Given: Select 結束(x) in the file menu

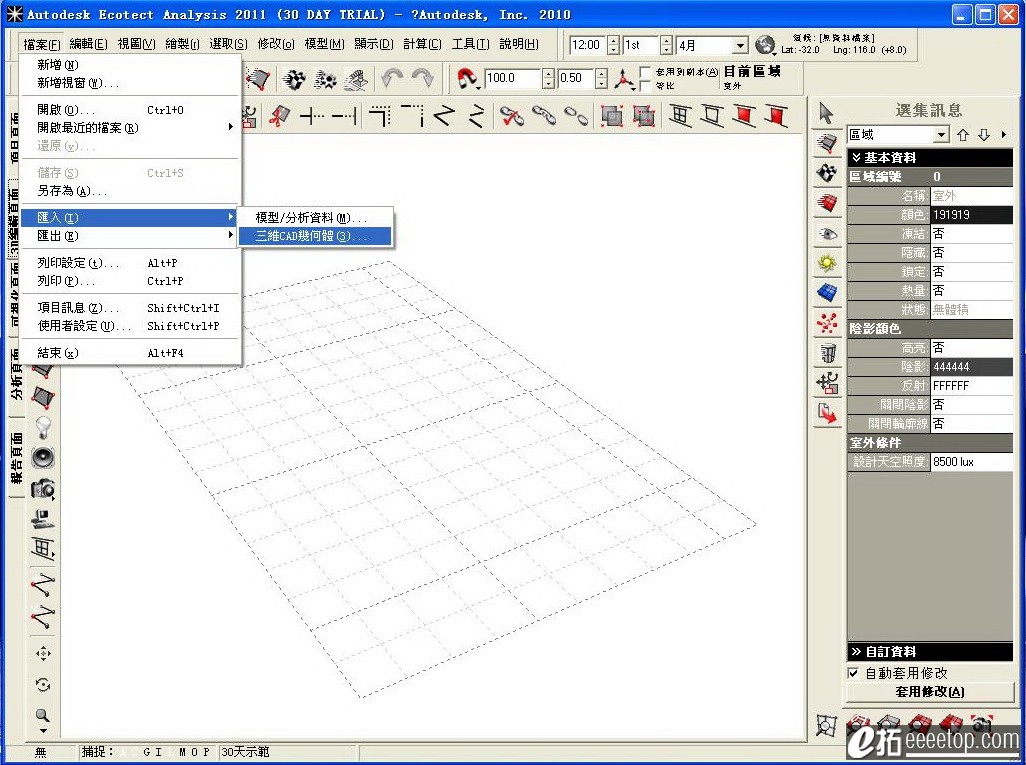Looking at the screenshot, I should pos(129,353).
